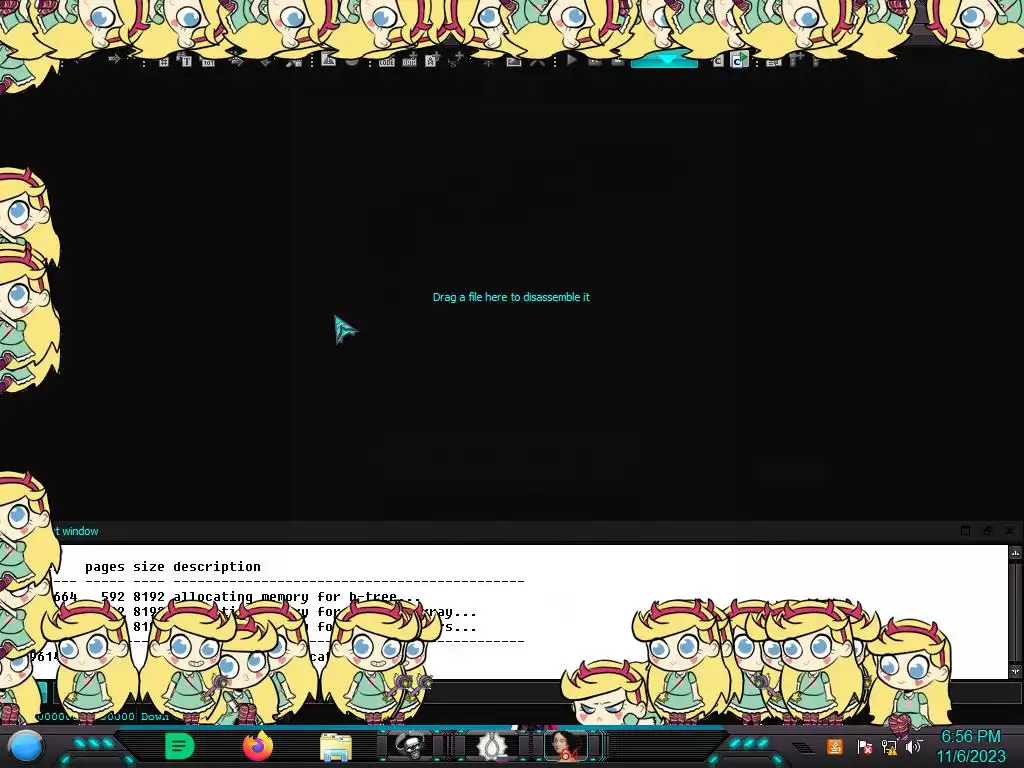Float the Output window panel
The width and height of the screenshot is (1024, 768).
click(987, 531)
